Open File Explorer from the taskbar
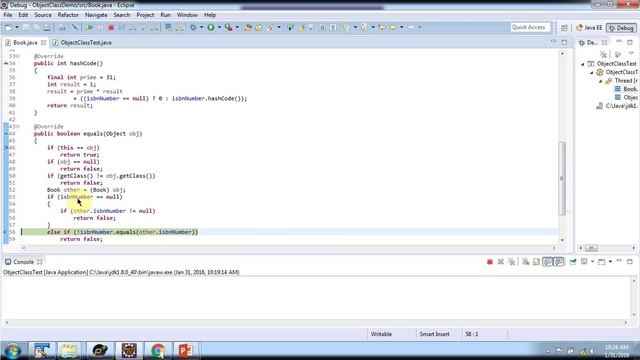The width and height of the screenshot is (640, 360). tap(70, 350)
